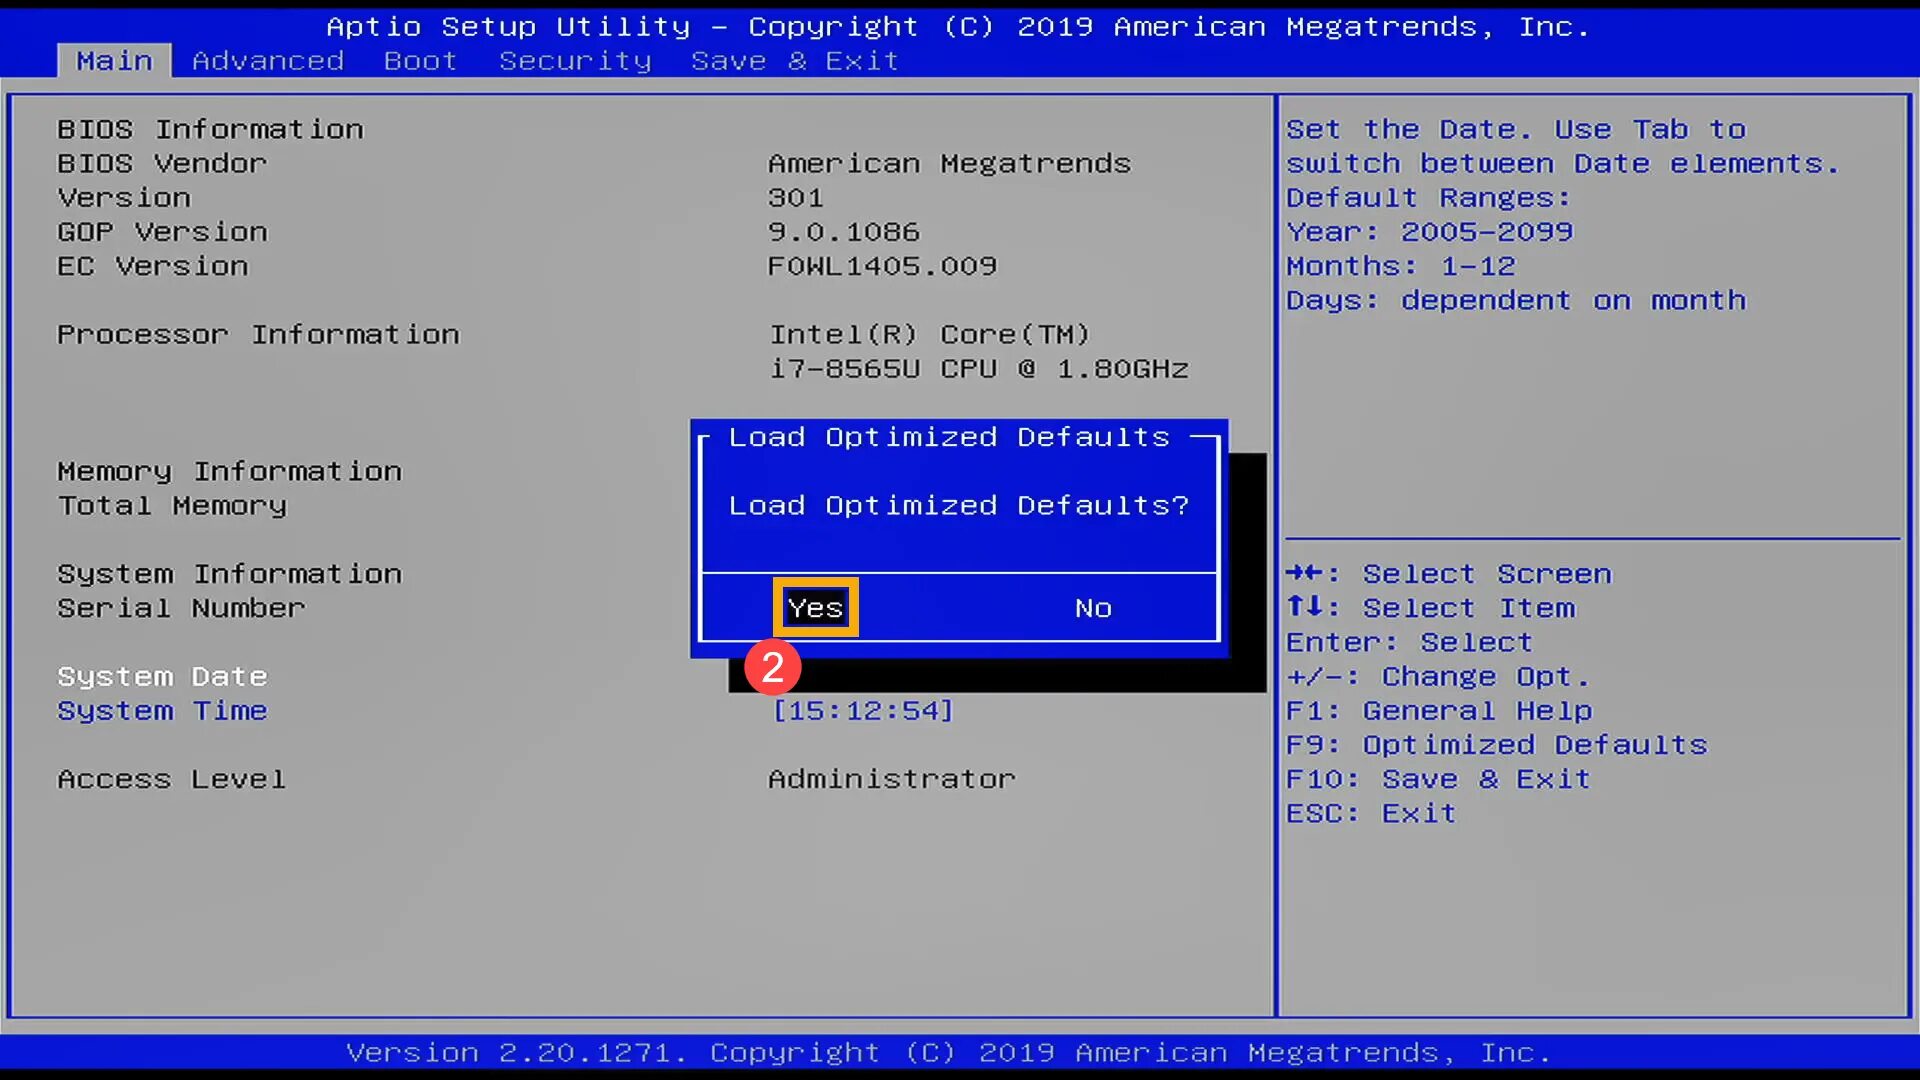Open the Save & Exit tab
The image size is (1920, 1080).
[795, 61]
